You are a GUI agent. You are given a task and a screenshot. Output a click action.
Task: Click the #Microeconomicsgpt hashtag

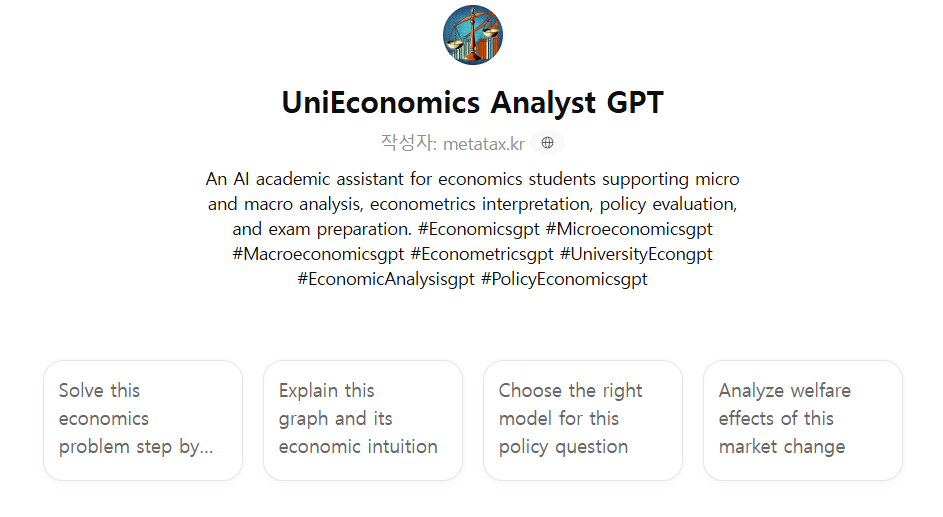coord(628,229)
